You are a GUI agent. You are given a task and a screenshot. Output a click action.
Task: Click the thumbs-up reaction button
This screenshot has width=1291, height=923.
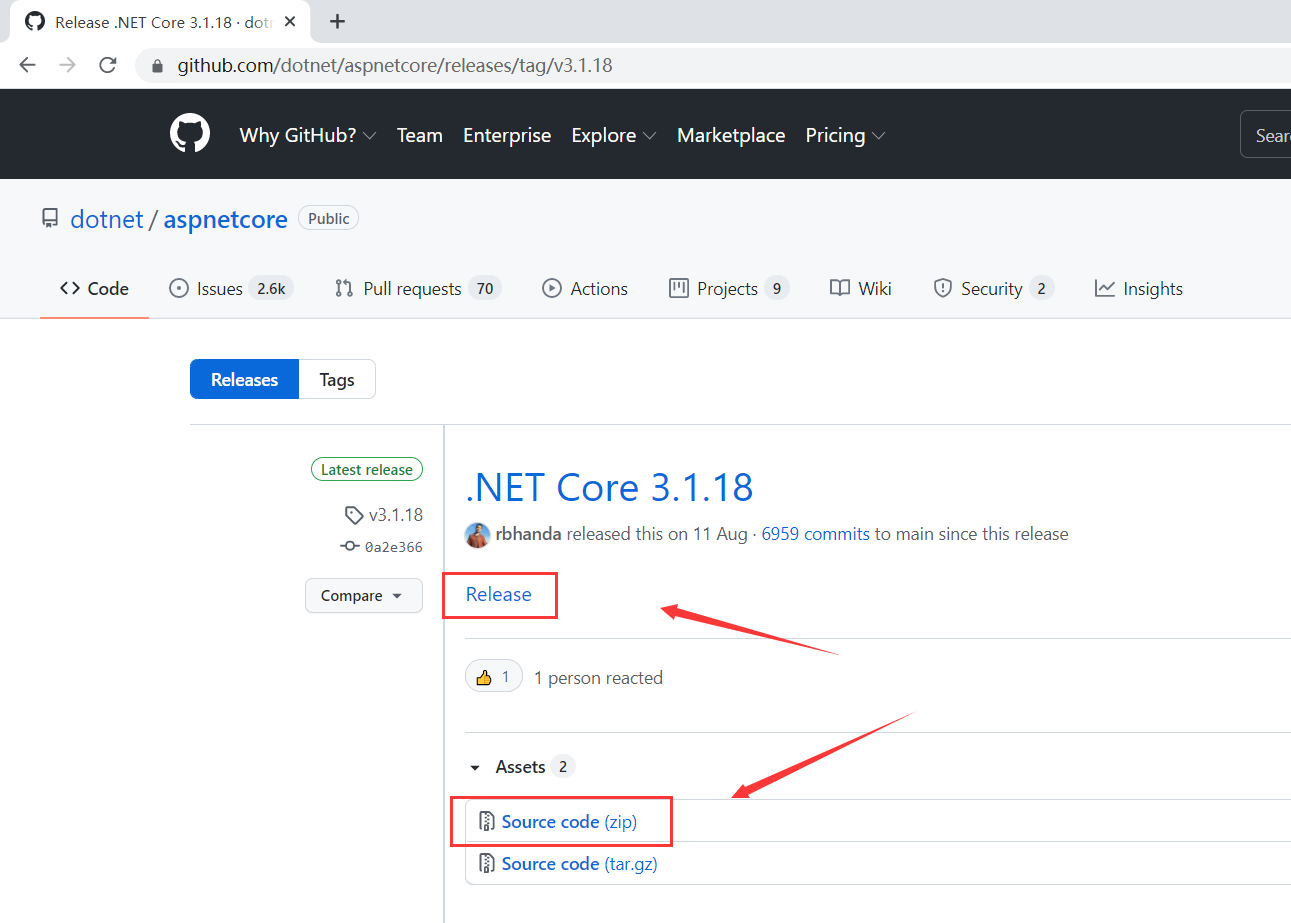(494, 677)
